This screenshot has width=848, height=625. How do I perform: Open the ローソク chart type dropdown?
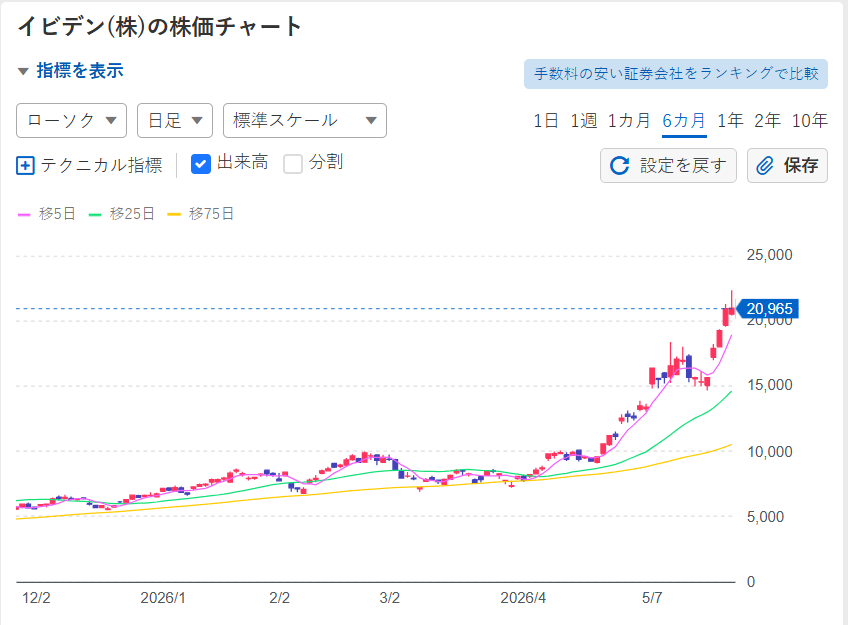(71, 121)
